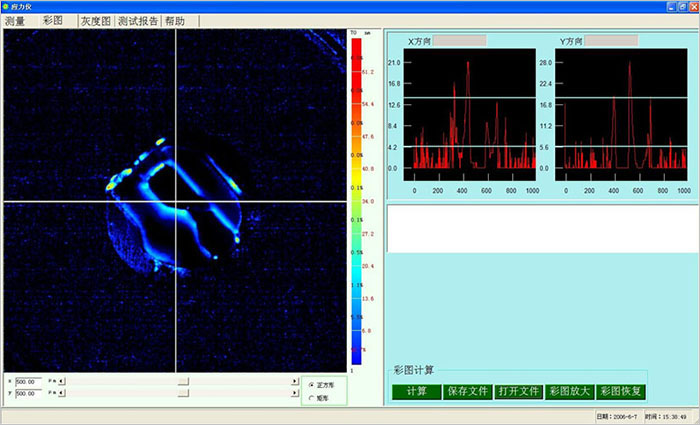Select the 矩形 radio button
This screenshot has height=425, width=700.
pyautogui.click(x=310, y=398)
